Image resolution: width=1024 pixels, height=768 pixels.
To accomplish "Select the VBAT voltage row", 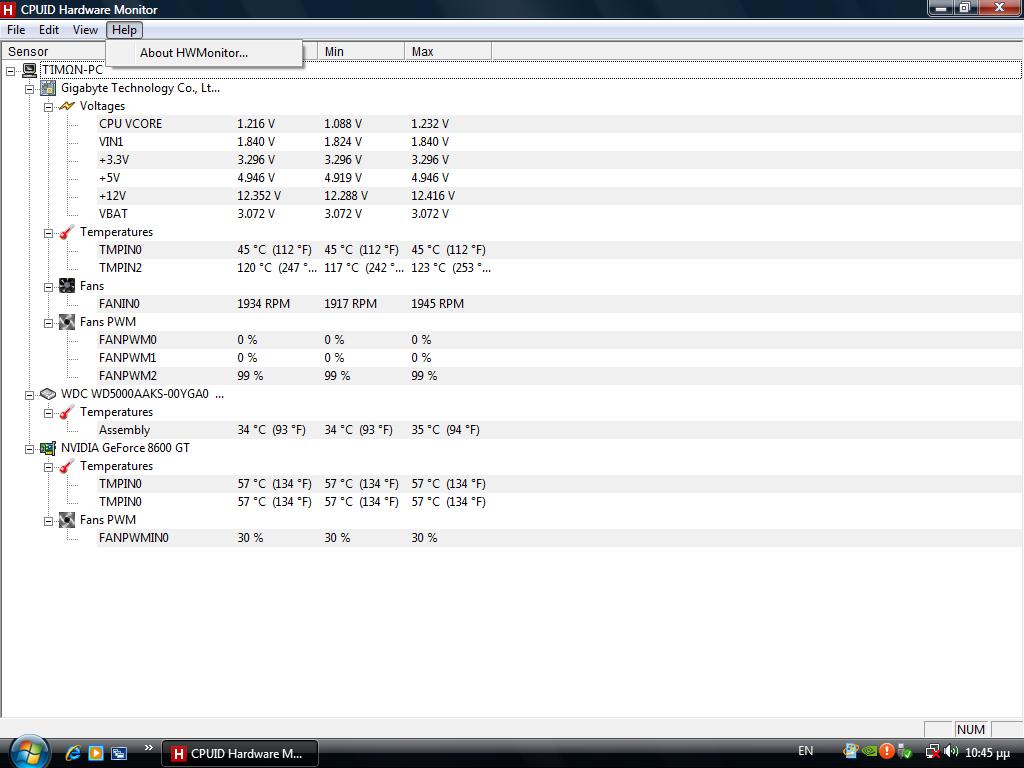I will pyautogui.click(x=560, y=214).
